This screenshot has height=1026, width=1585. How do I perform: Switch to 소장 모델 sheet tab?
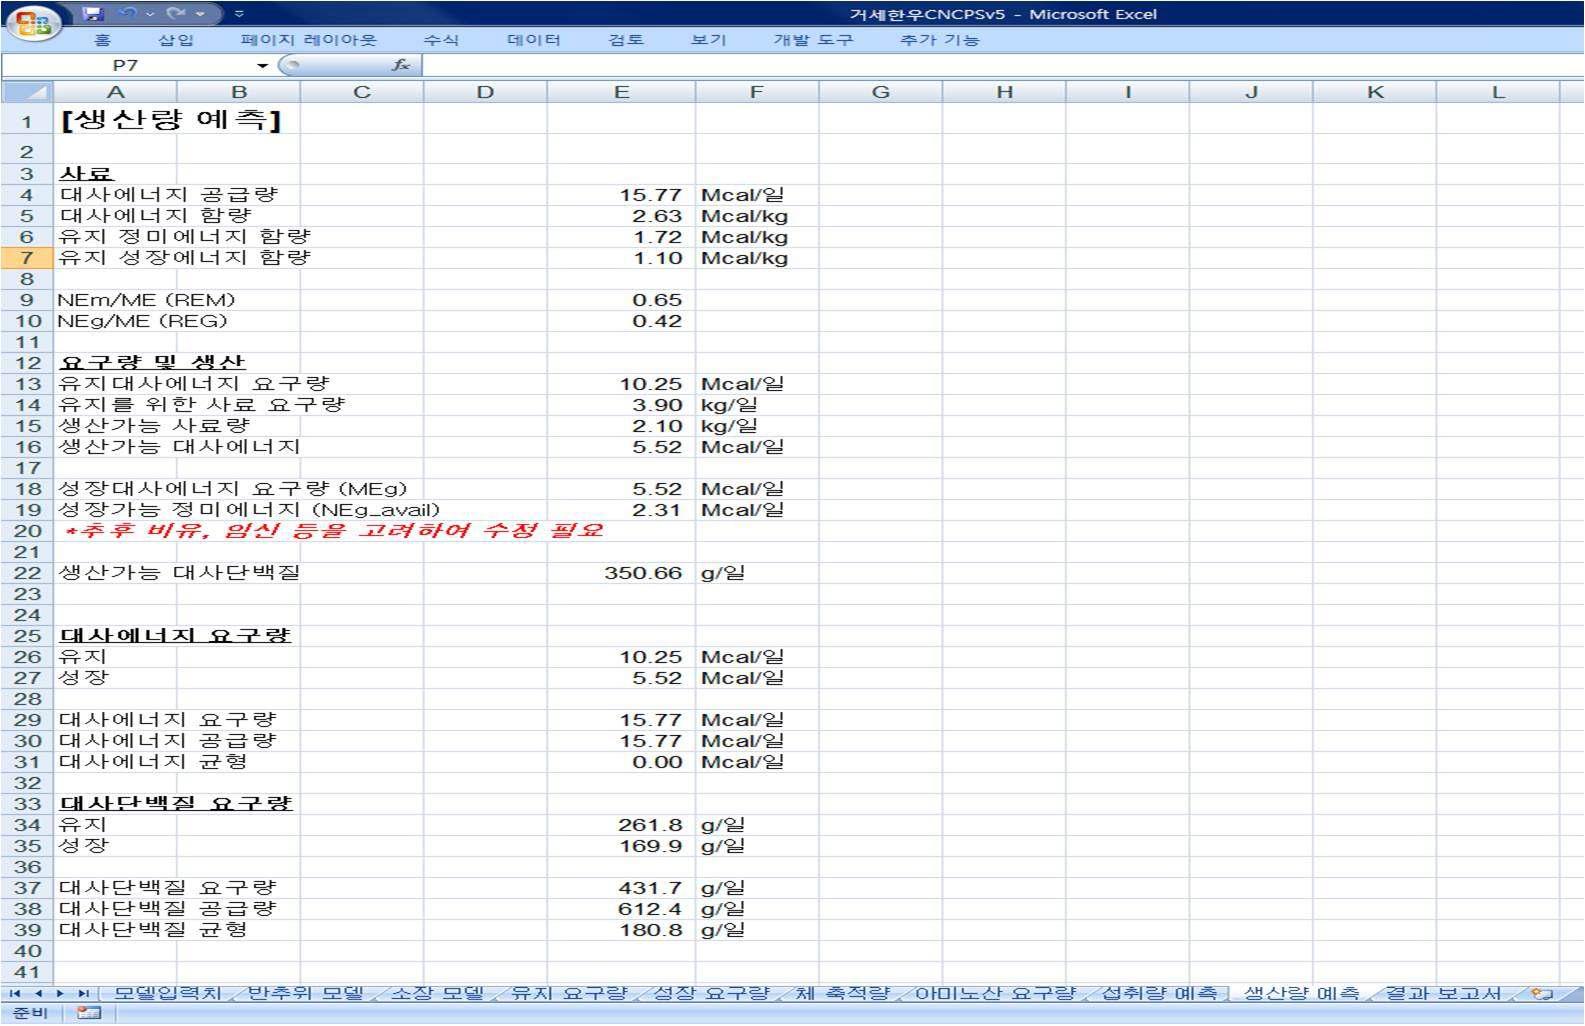[x=437, y=993]
